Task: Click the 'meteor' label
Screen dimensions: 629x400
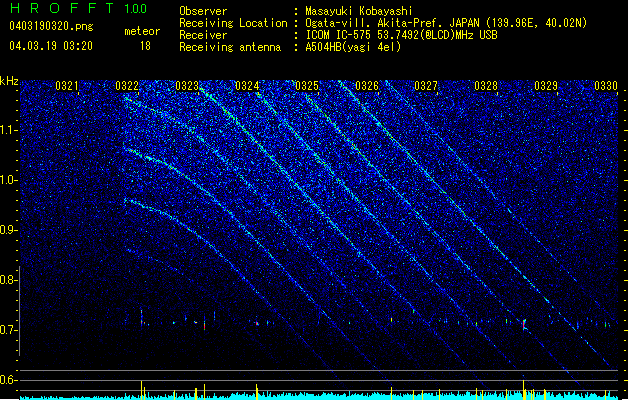Action: (x=142, y=31)
